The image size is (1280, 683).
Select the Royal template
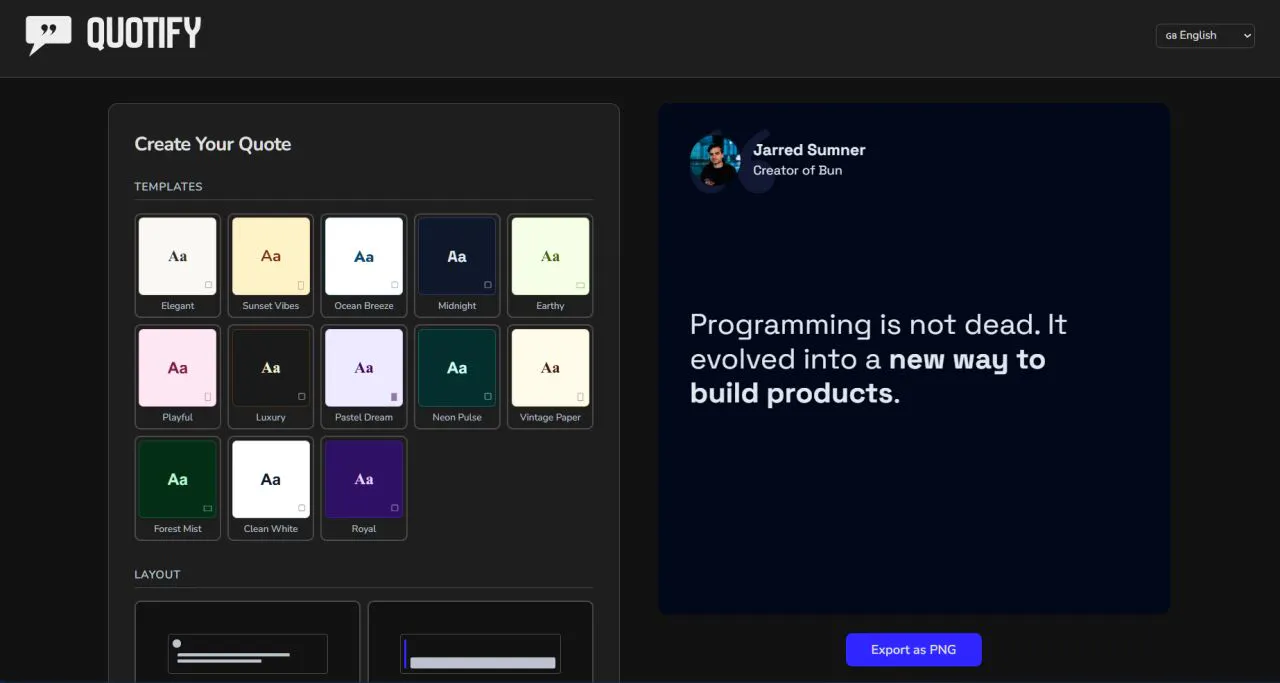(x=364, y=488)
